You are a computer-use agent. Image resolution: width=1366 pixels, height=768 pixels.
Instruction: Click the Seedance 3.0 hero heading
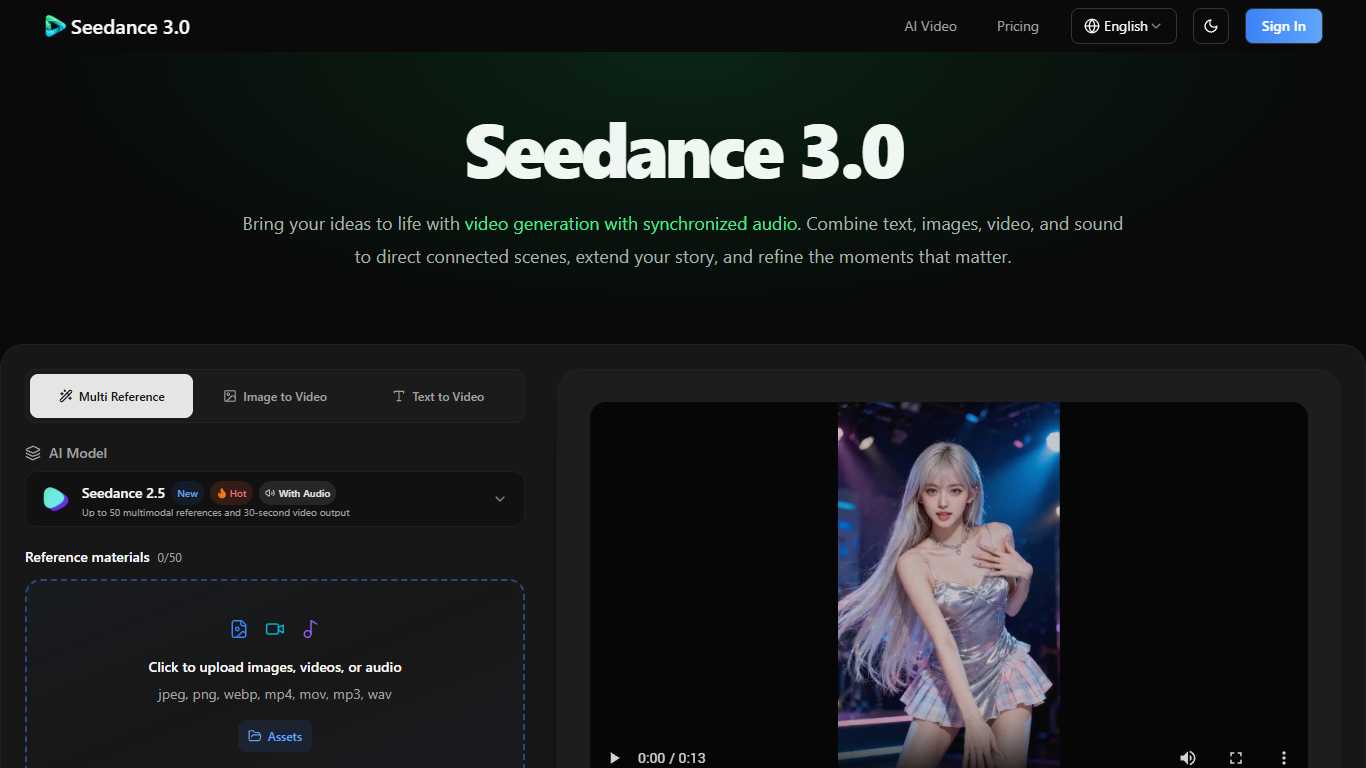coord(684,151)
